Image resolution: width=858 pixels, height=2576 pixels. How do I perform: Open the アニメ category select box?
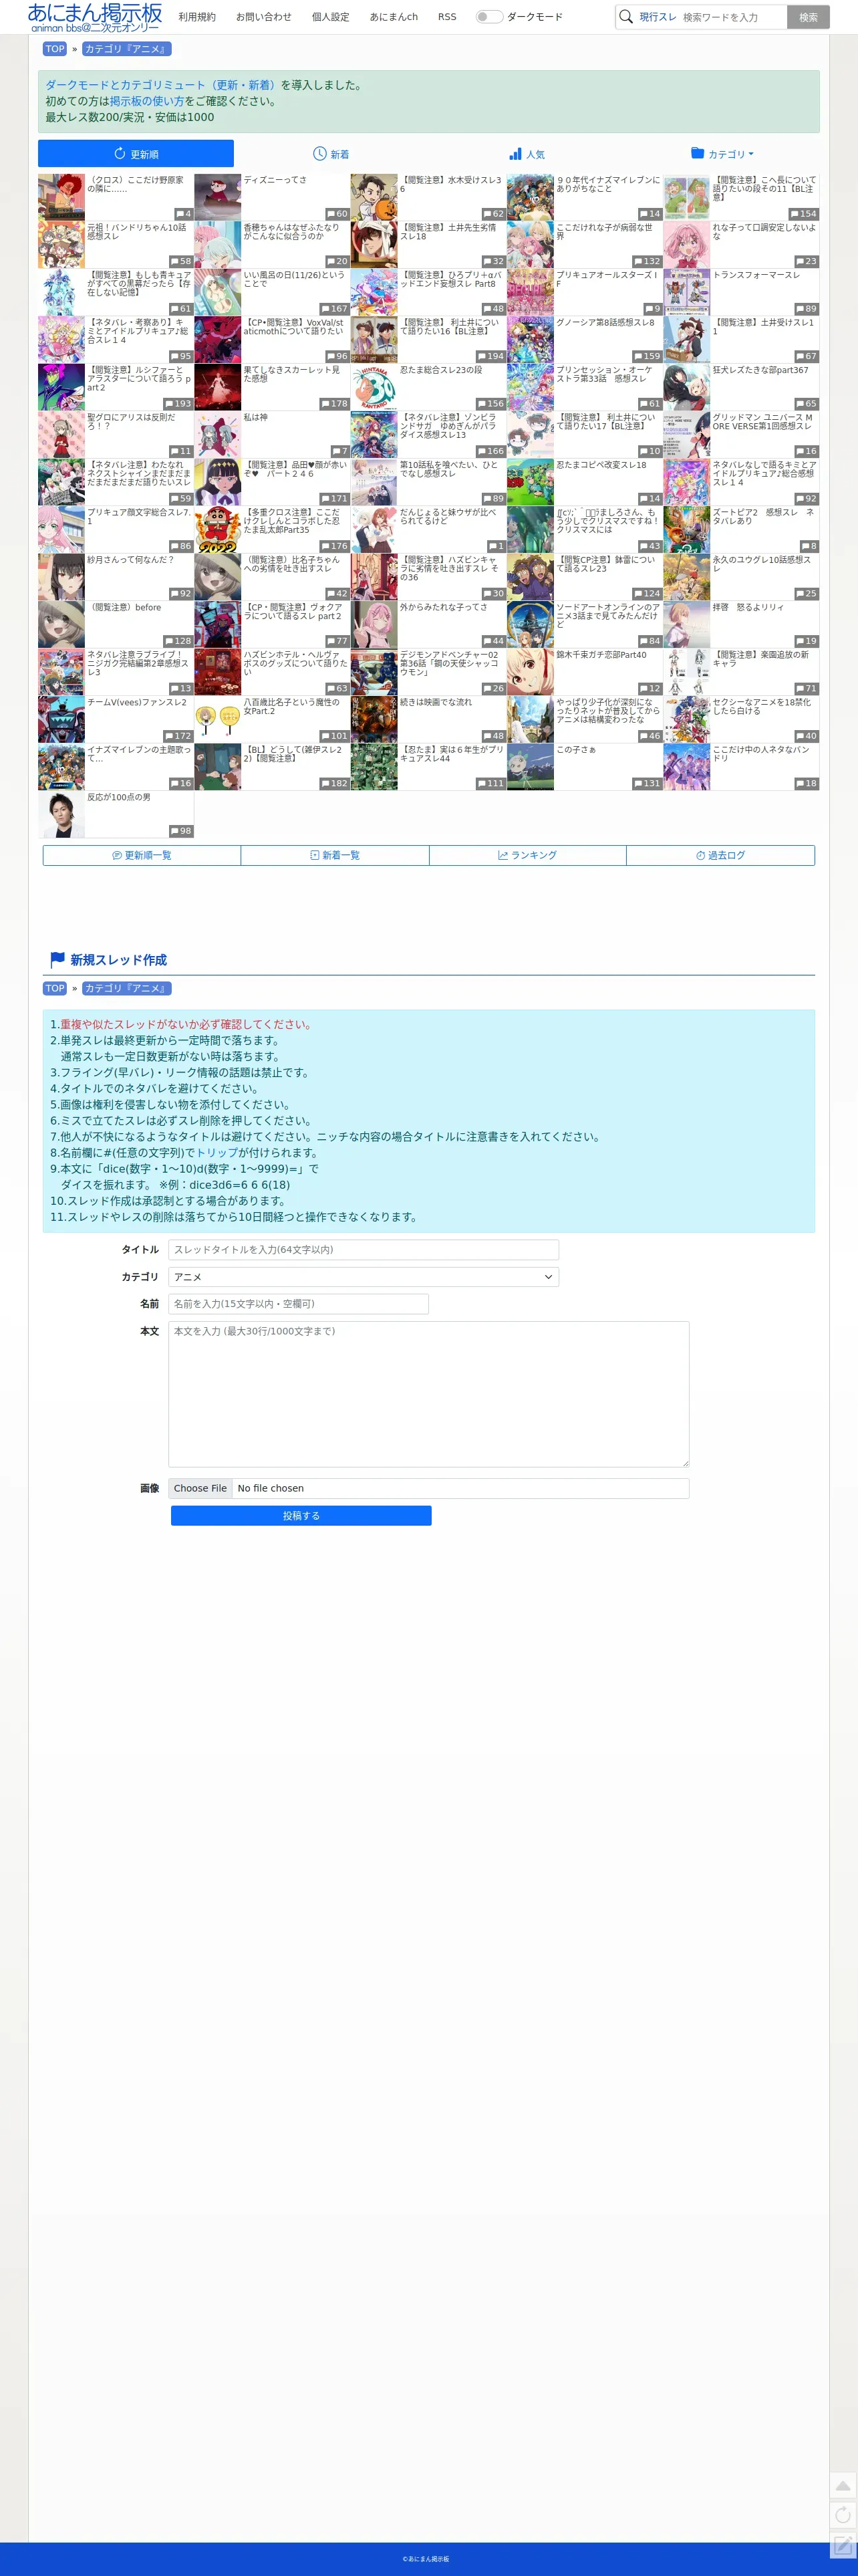[363, 1277]
